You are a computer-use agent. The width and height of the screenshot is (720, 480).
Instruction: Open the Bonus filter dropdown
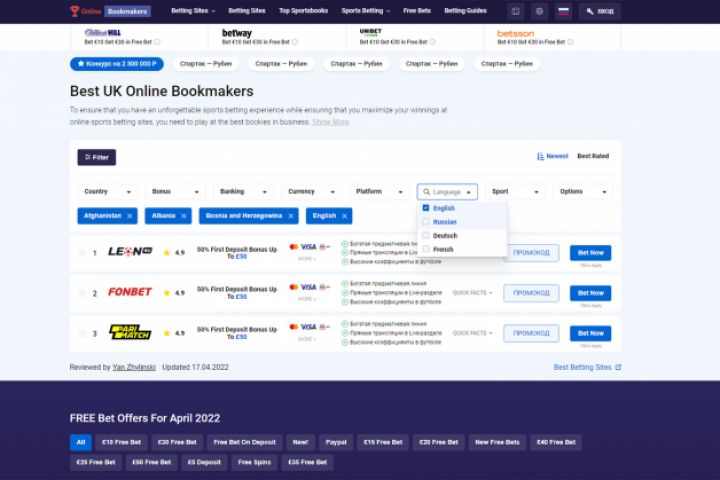pos(175,192)
